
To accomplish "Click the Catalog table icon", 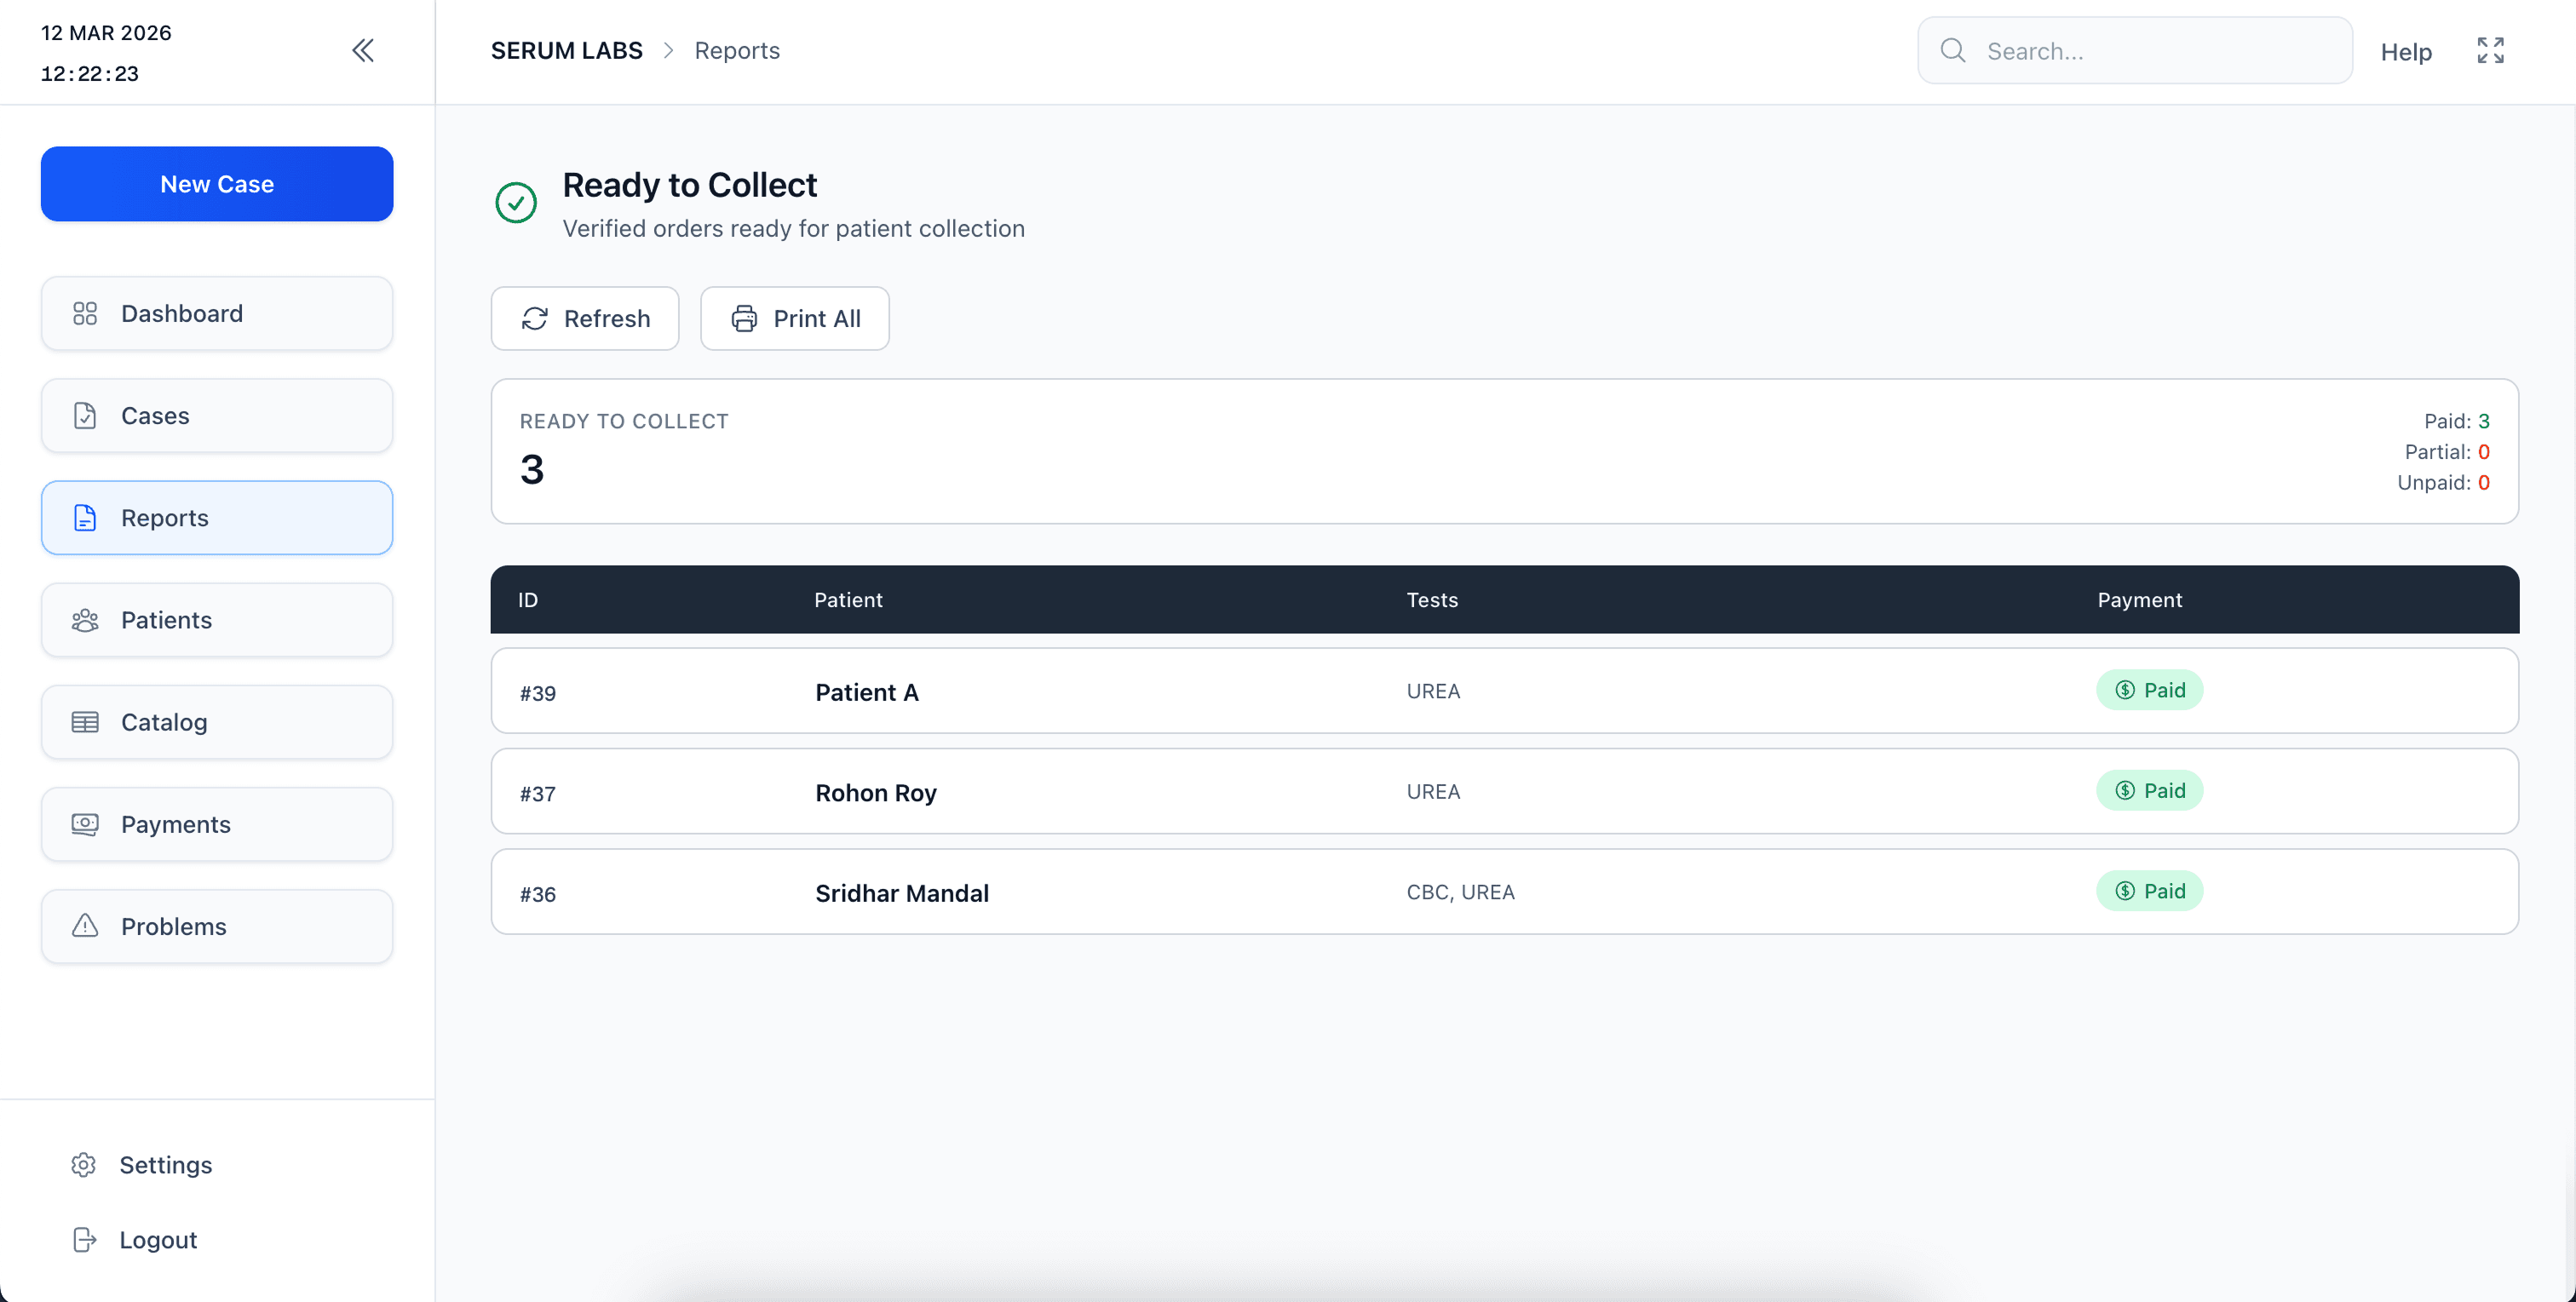I will click(x=85, y=722).
